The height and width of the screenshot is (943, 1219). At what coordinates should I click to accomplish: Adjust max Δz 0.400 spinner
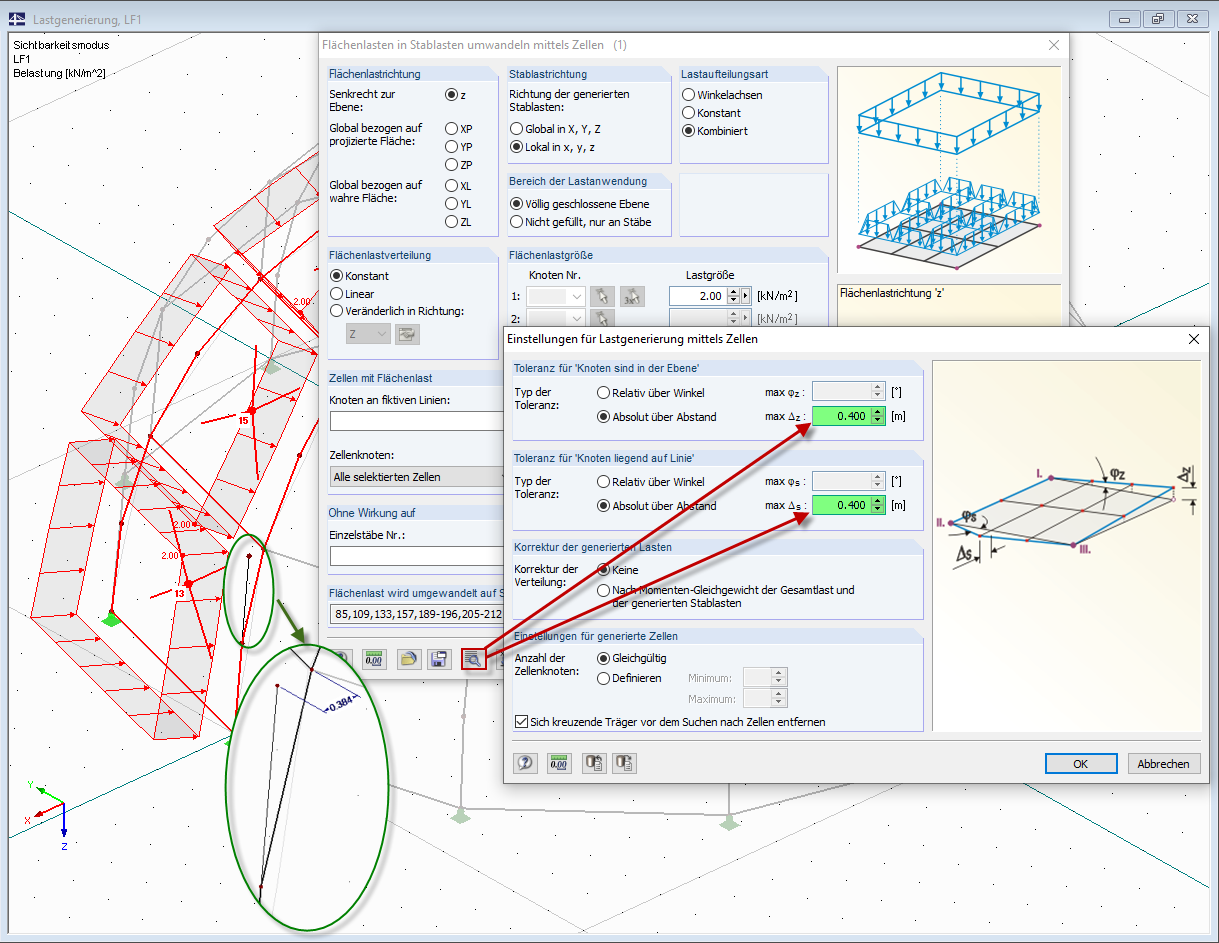tap(878, 416)
